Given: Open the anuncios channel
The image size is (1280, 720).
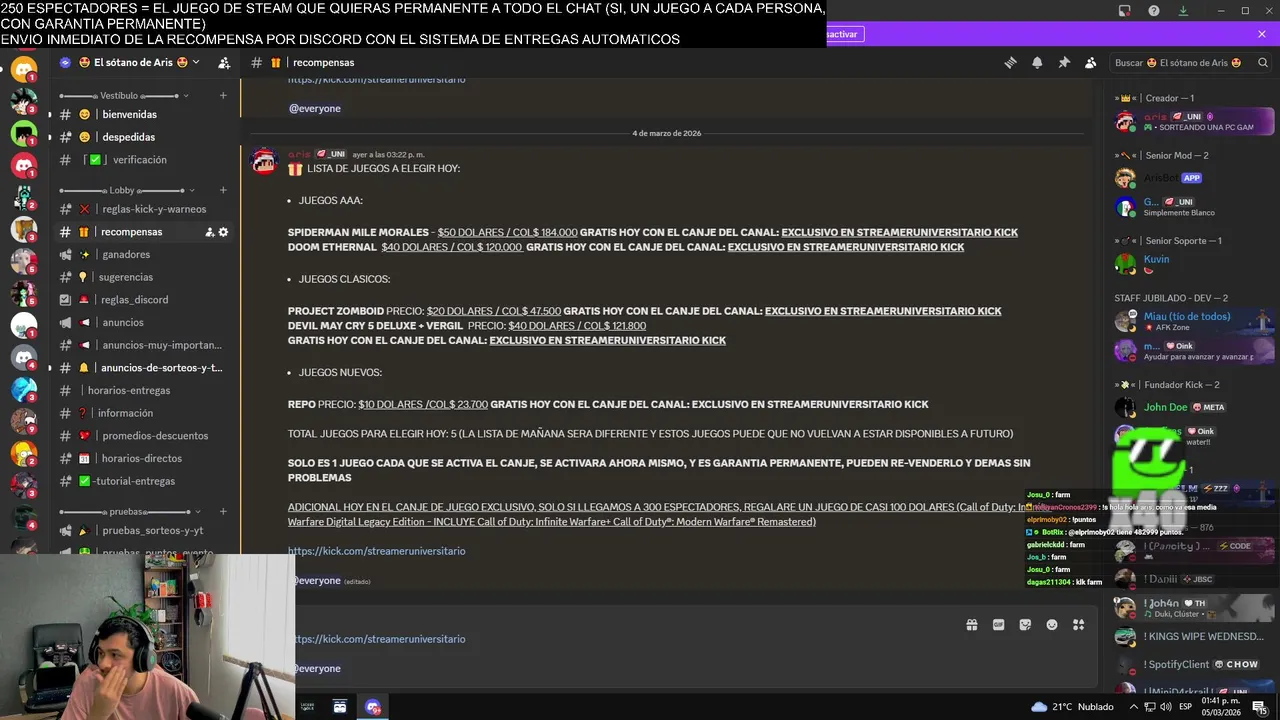Looking at the screenshot, I should 142,323.
